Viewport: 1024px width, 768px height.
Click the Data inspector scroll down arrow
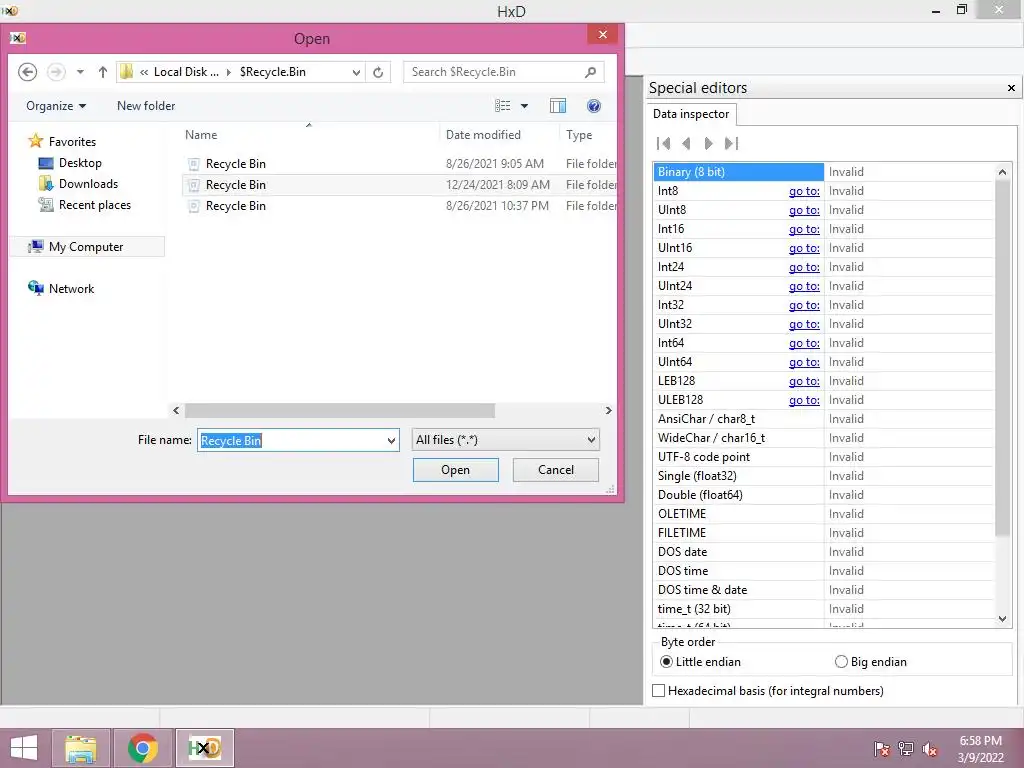[1002, 618]
